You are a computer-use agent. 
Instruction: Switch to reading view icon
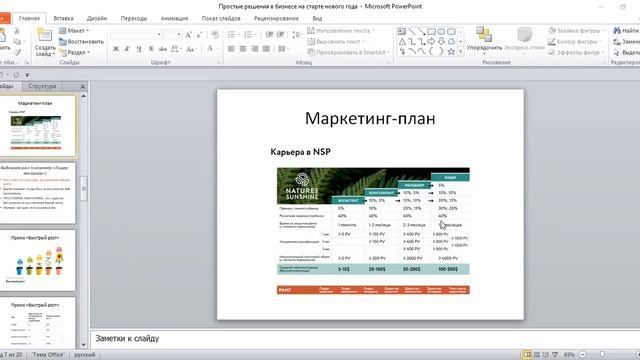[546, 355]
